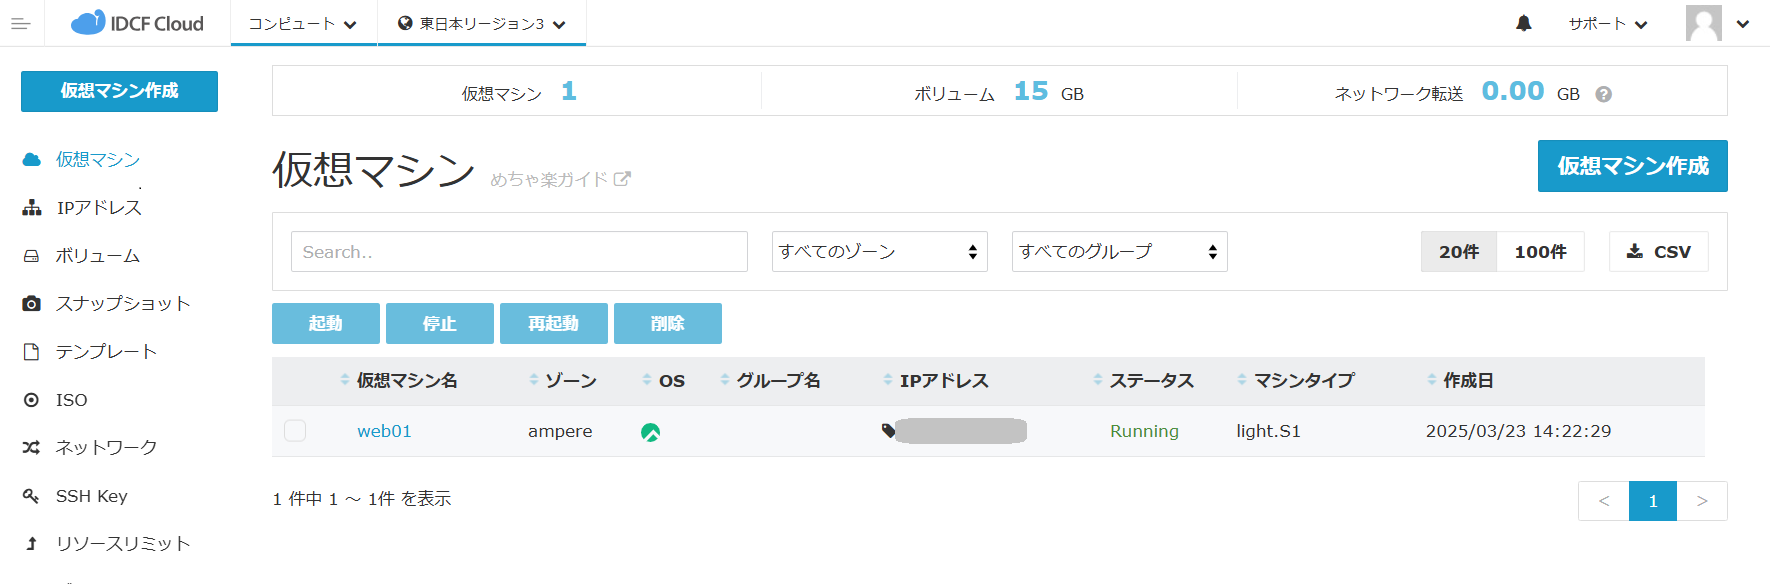Open the user avatar menu
The width and height of the screenshot is (1771, 584).
pyautogui.click(x=1717, y=23)
